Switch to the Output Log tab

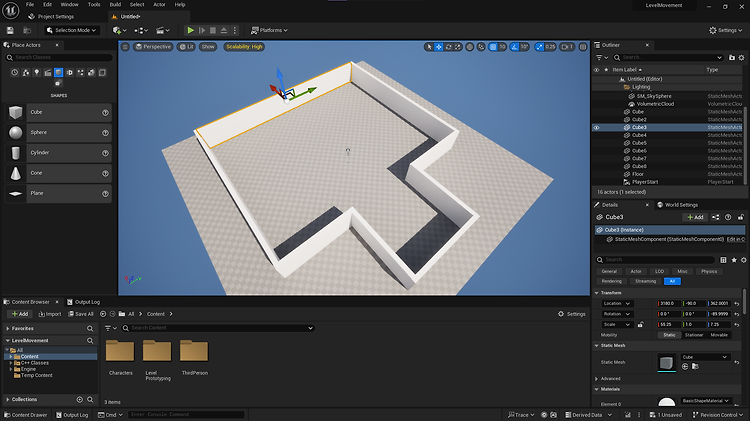click(83, 302)
